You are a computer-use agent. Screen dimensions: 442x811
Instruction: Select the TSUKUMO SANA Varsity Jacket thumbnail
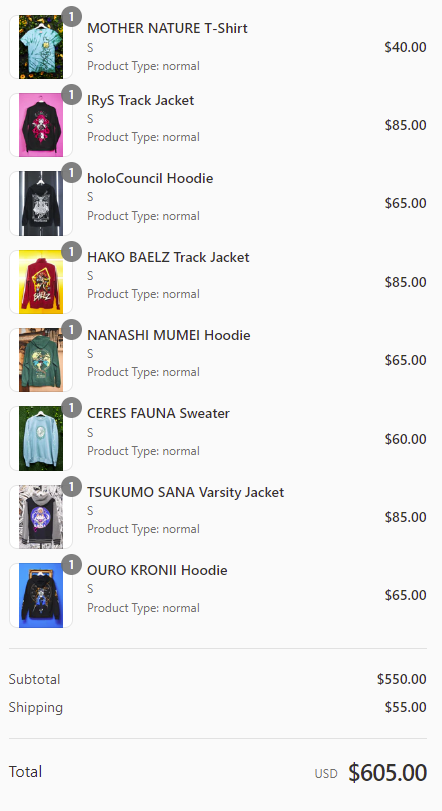pyautogui.click(x=41, y=517)
